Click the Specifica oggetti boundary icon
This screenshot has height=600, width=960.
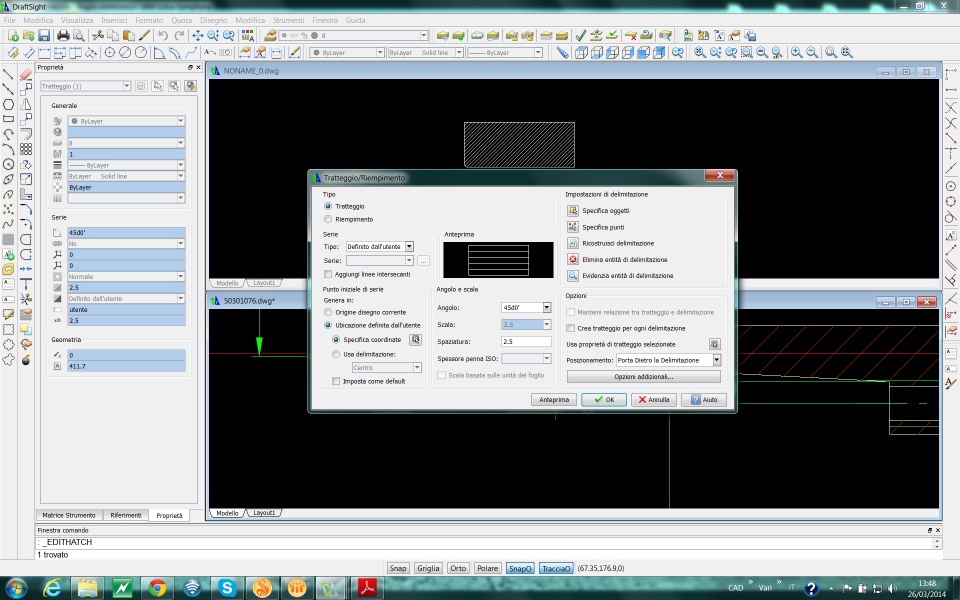(x=573, y=211)
